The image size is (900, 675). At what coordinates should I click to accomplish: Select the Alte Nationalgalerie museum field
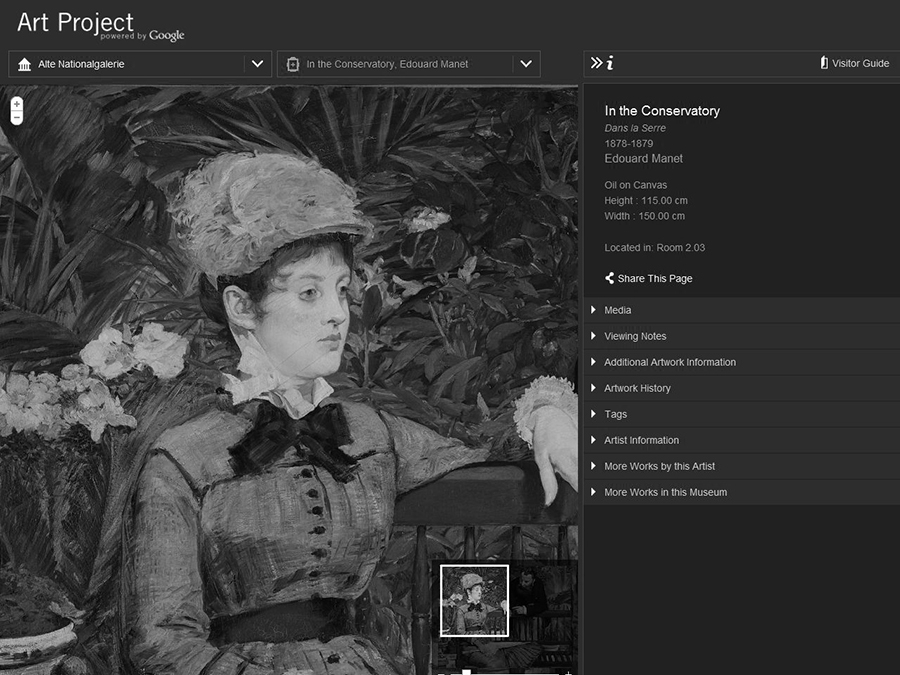click(139, 64)
